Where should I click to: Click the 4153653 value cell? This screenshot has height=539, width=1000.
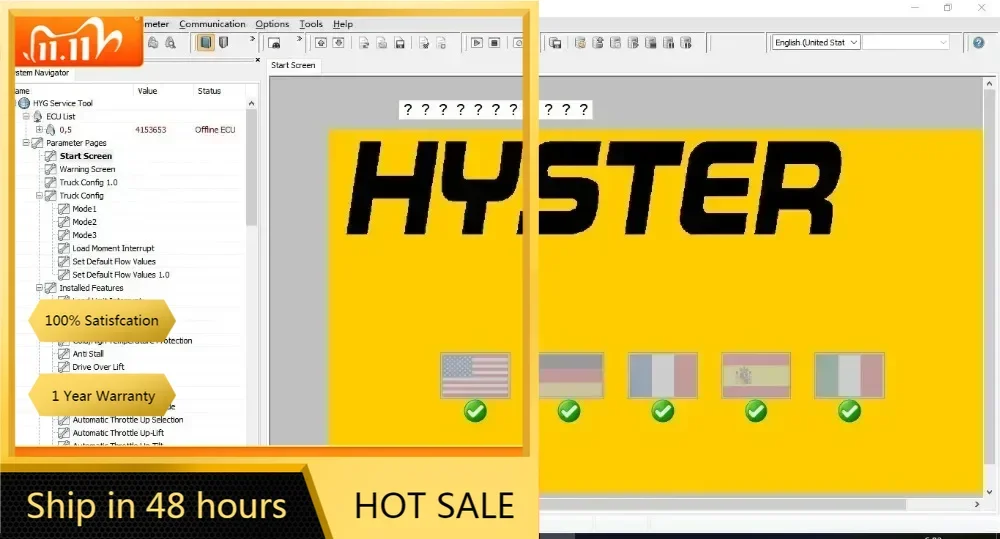(151, 129)
